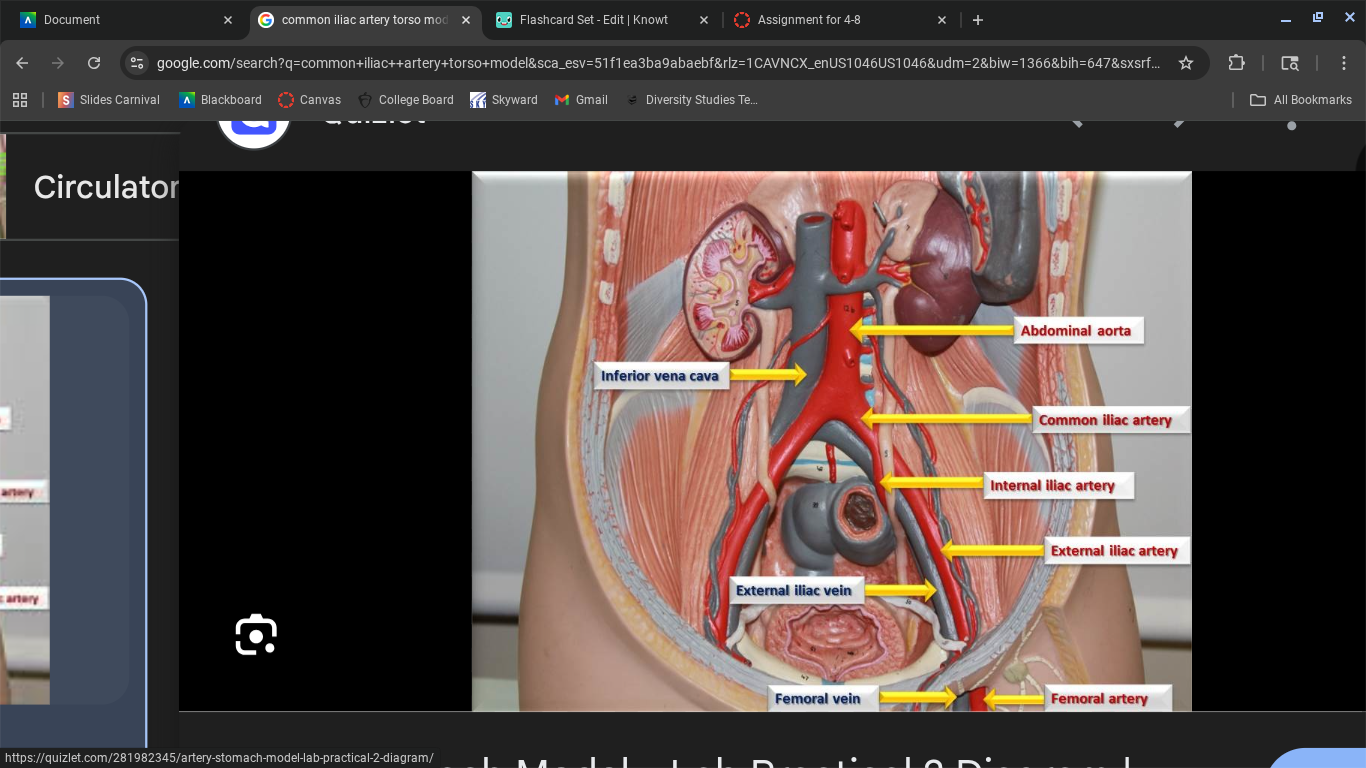Bookmark this page with the star icon

tap(1186, 63)
